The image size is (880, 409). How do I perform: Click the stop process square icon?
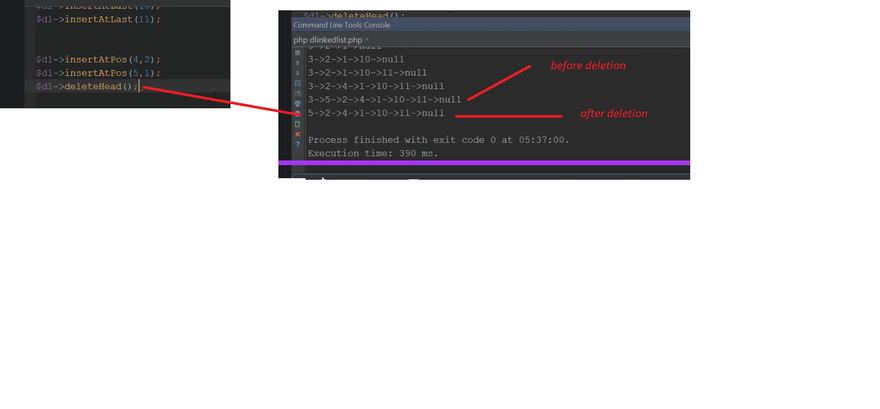click(x=297, y=52)
